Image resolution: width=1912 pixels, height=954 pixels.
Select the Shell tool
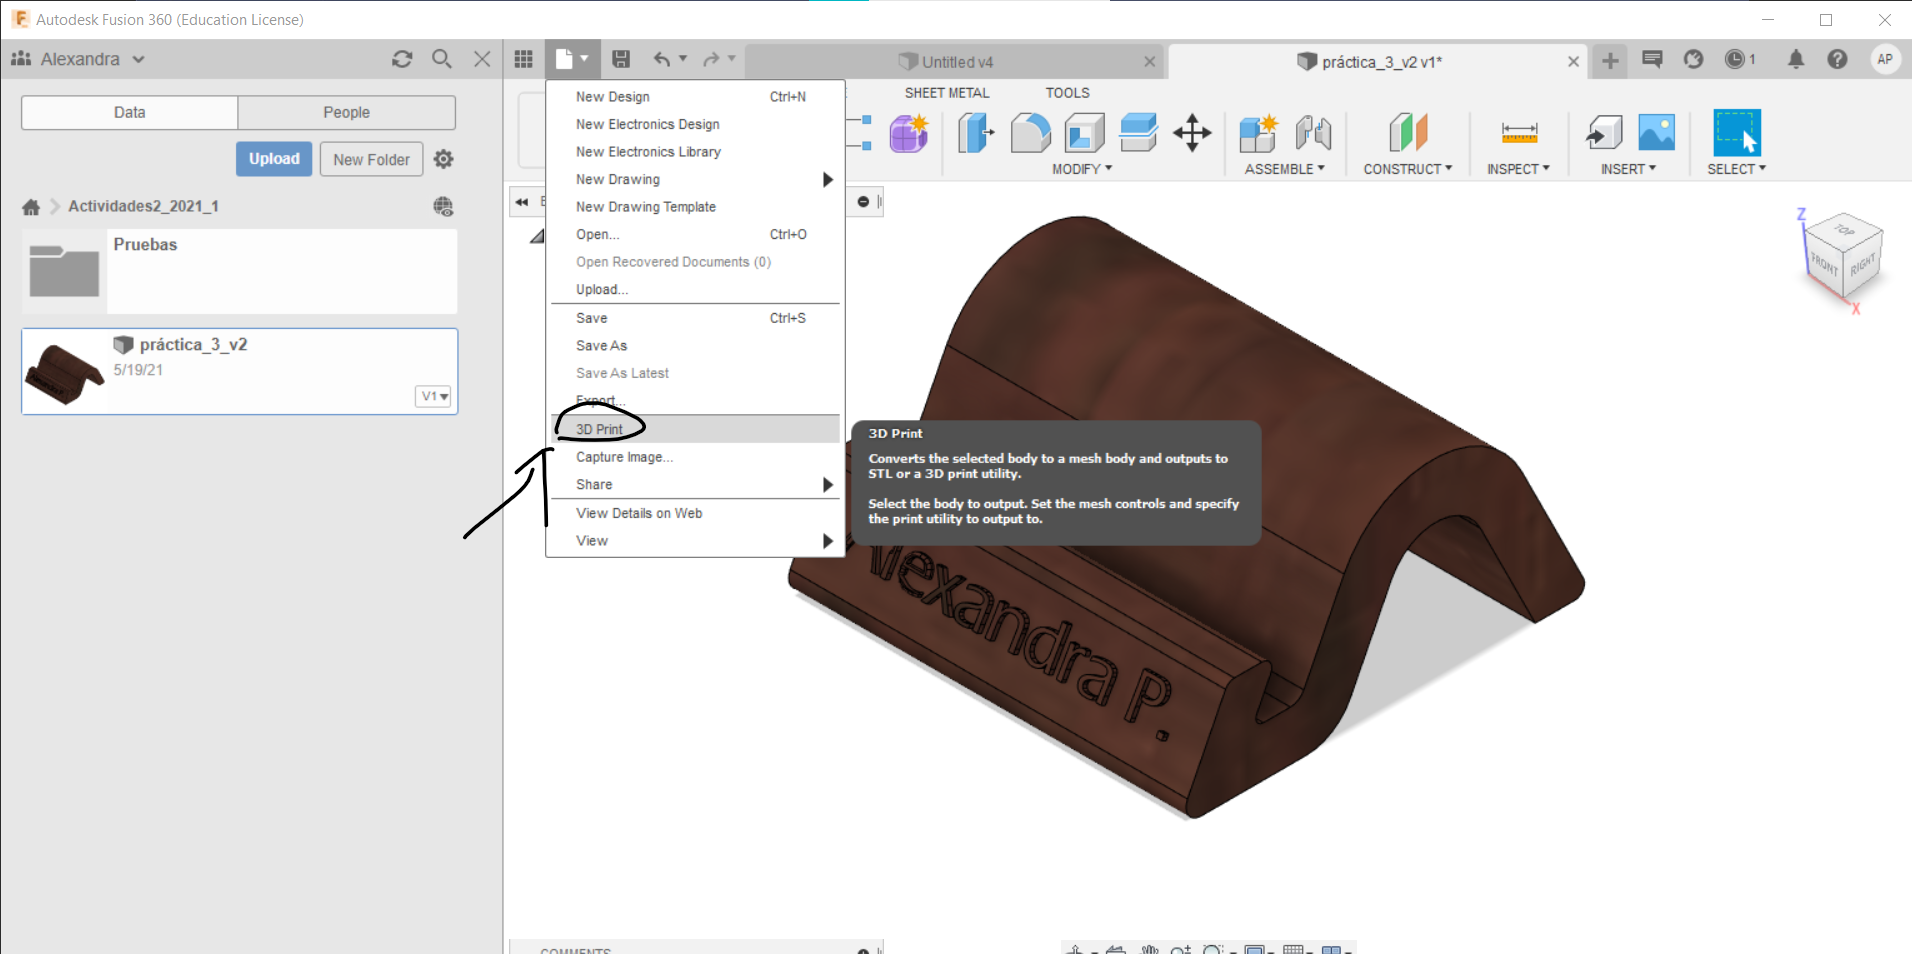tap(1085, 133)
